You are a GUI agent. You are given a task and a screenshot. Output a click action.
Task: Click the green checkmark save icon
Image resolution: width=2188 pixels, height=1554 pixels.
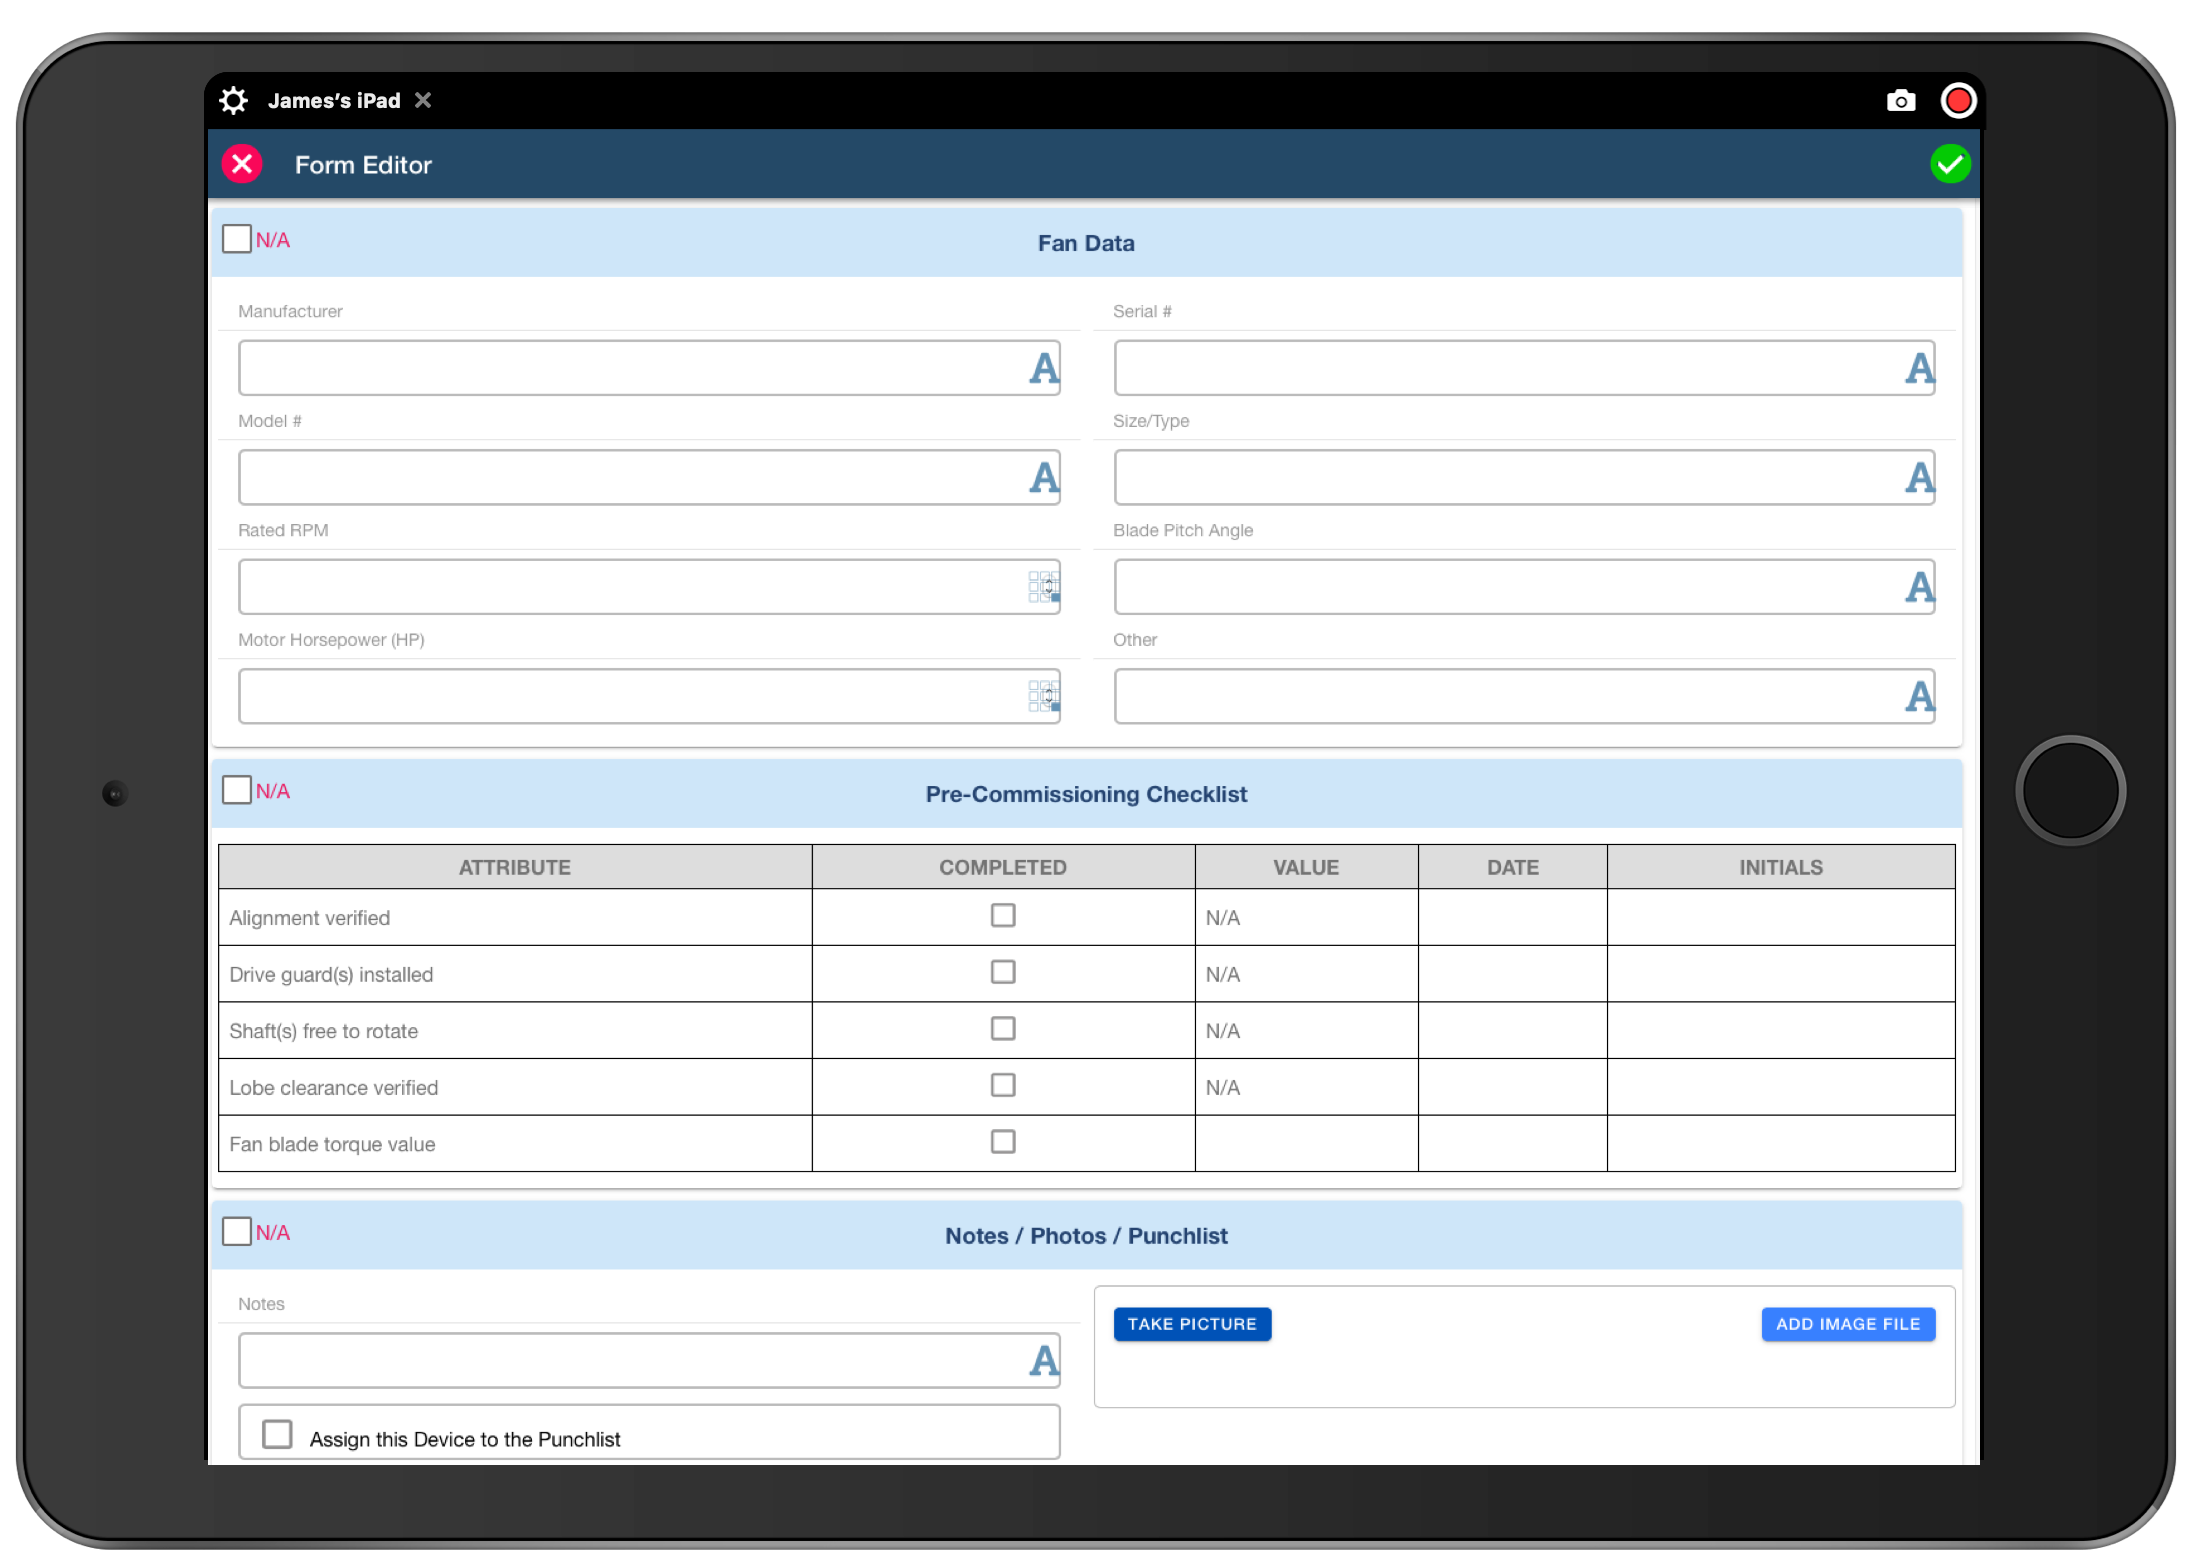click(x=1949, y=164)
